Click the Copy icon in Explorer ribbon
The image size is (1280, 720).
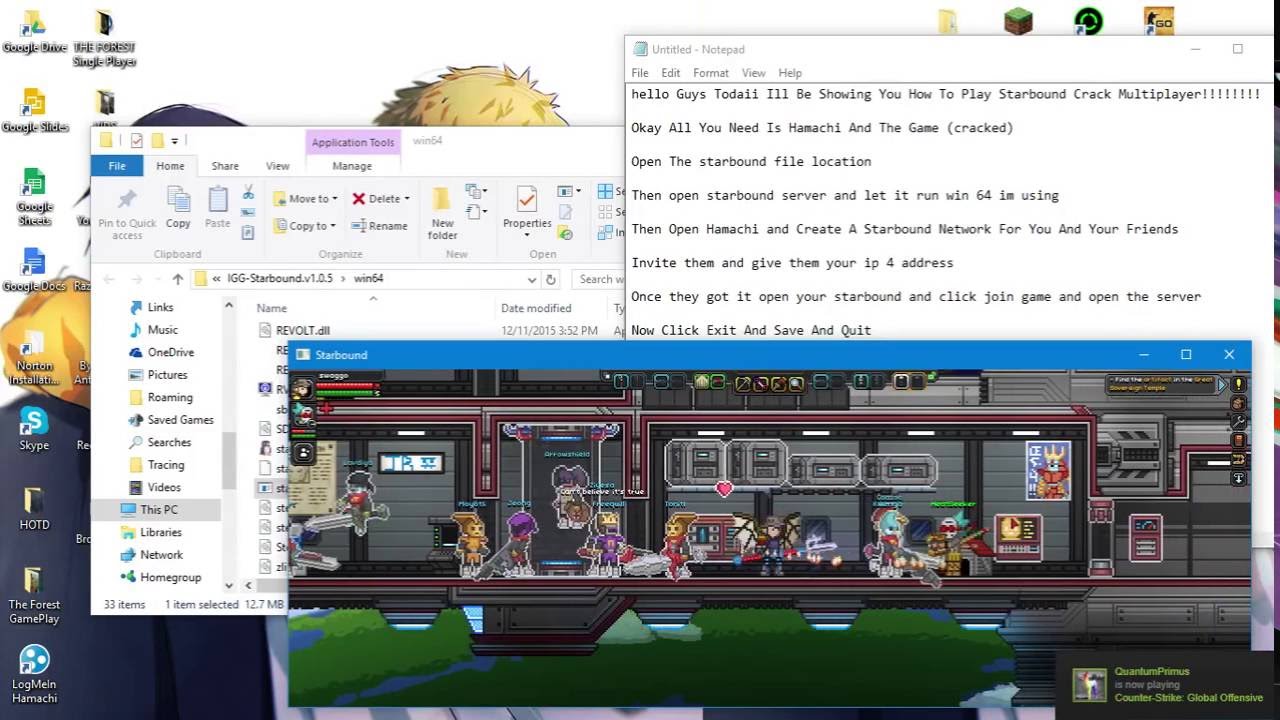tap(178, 208)
